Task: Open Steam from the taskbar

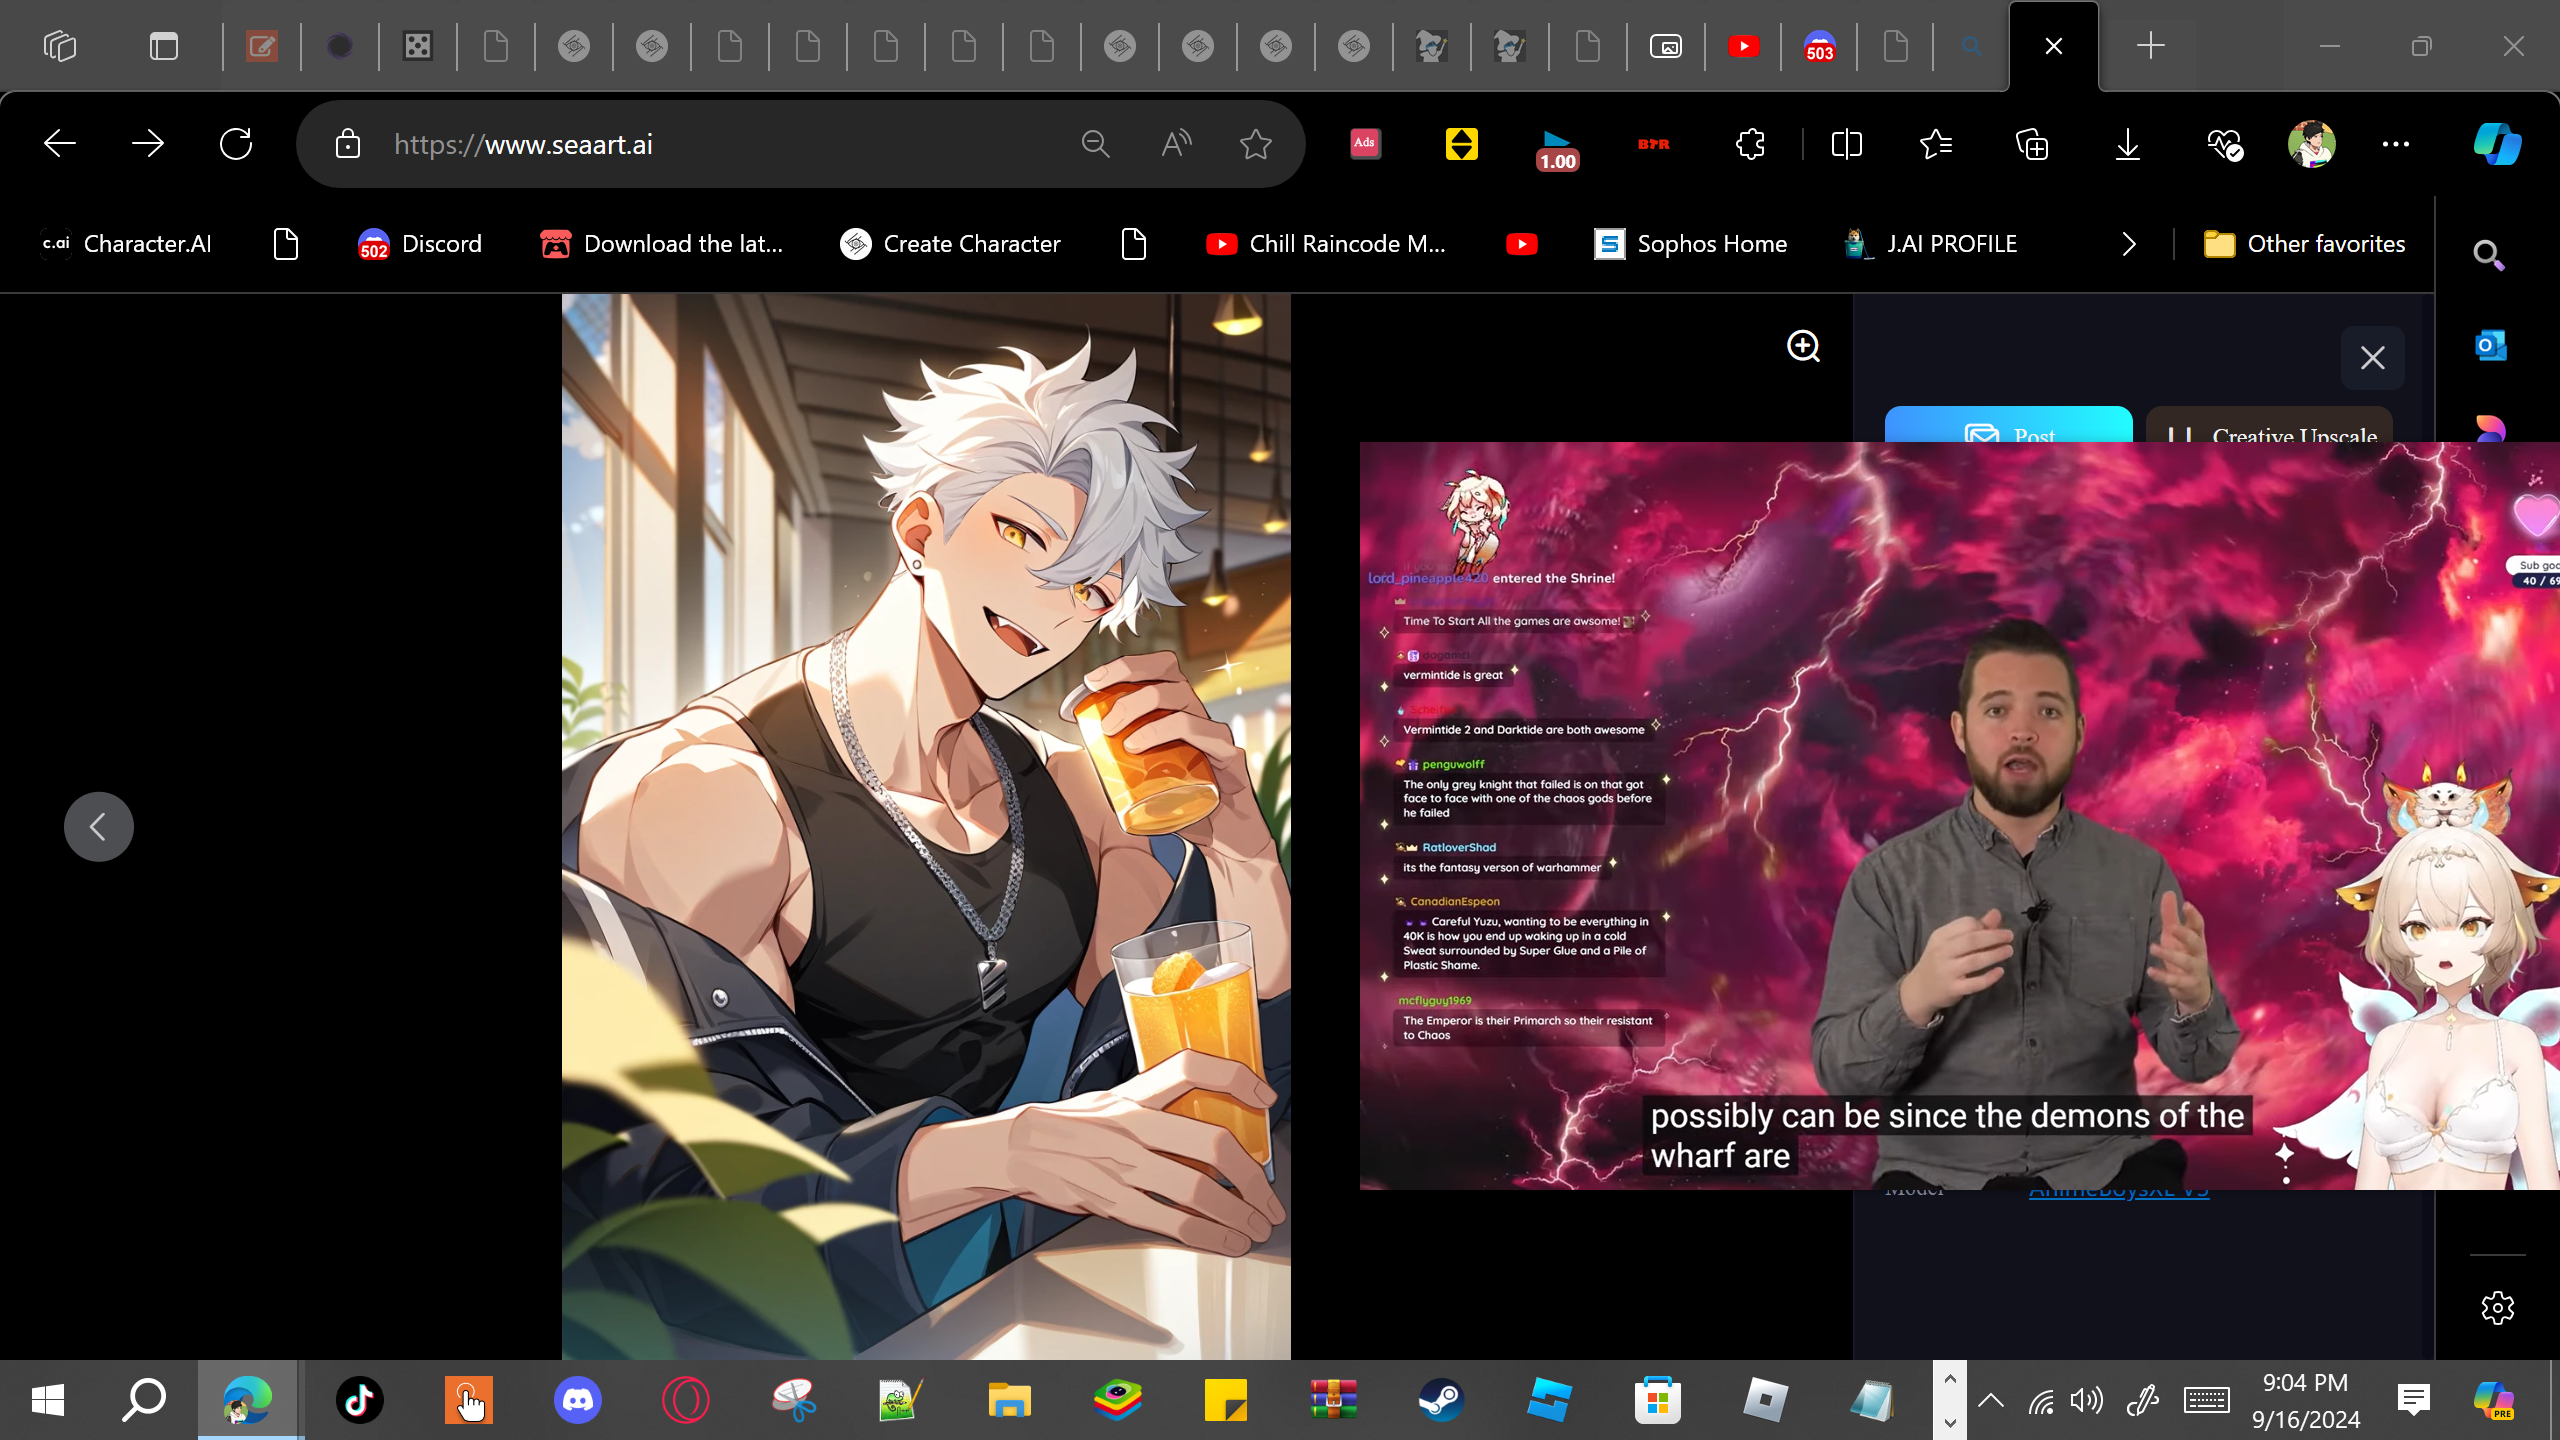Action: [1441, 1400]
